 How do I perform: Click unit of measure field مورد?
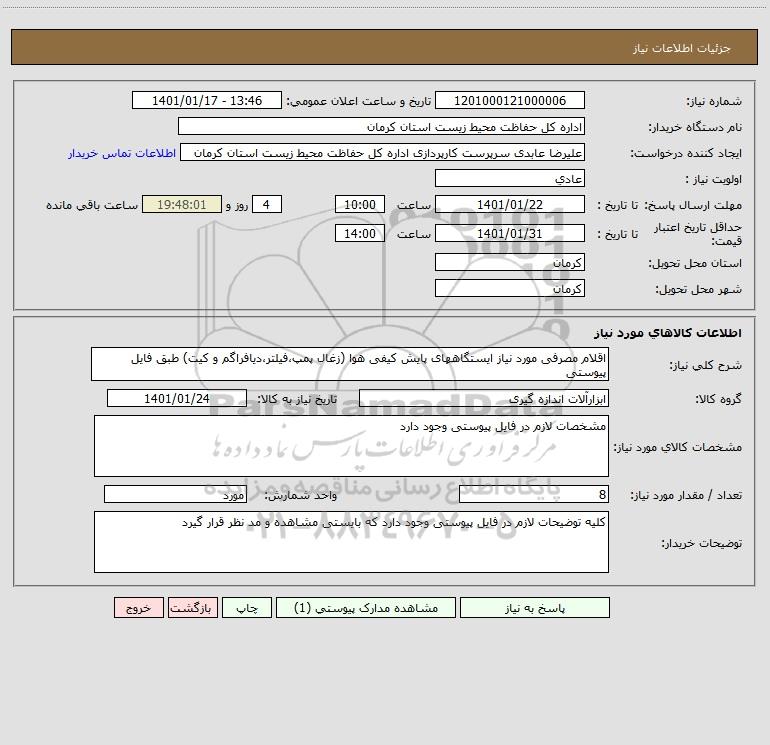point(175,495)
